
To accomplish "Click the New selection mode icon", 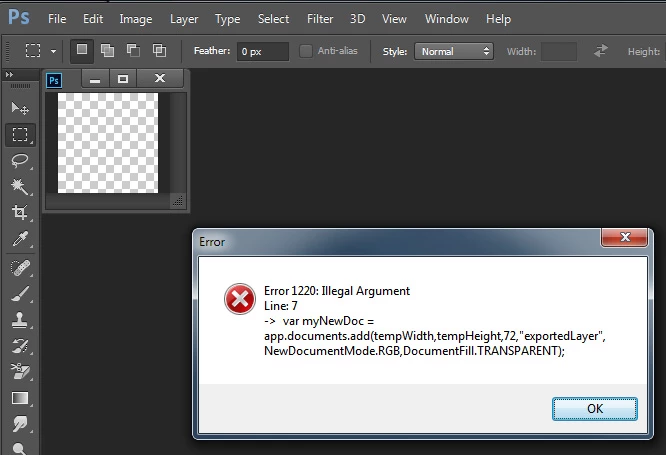I will [82, 51].
